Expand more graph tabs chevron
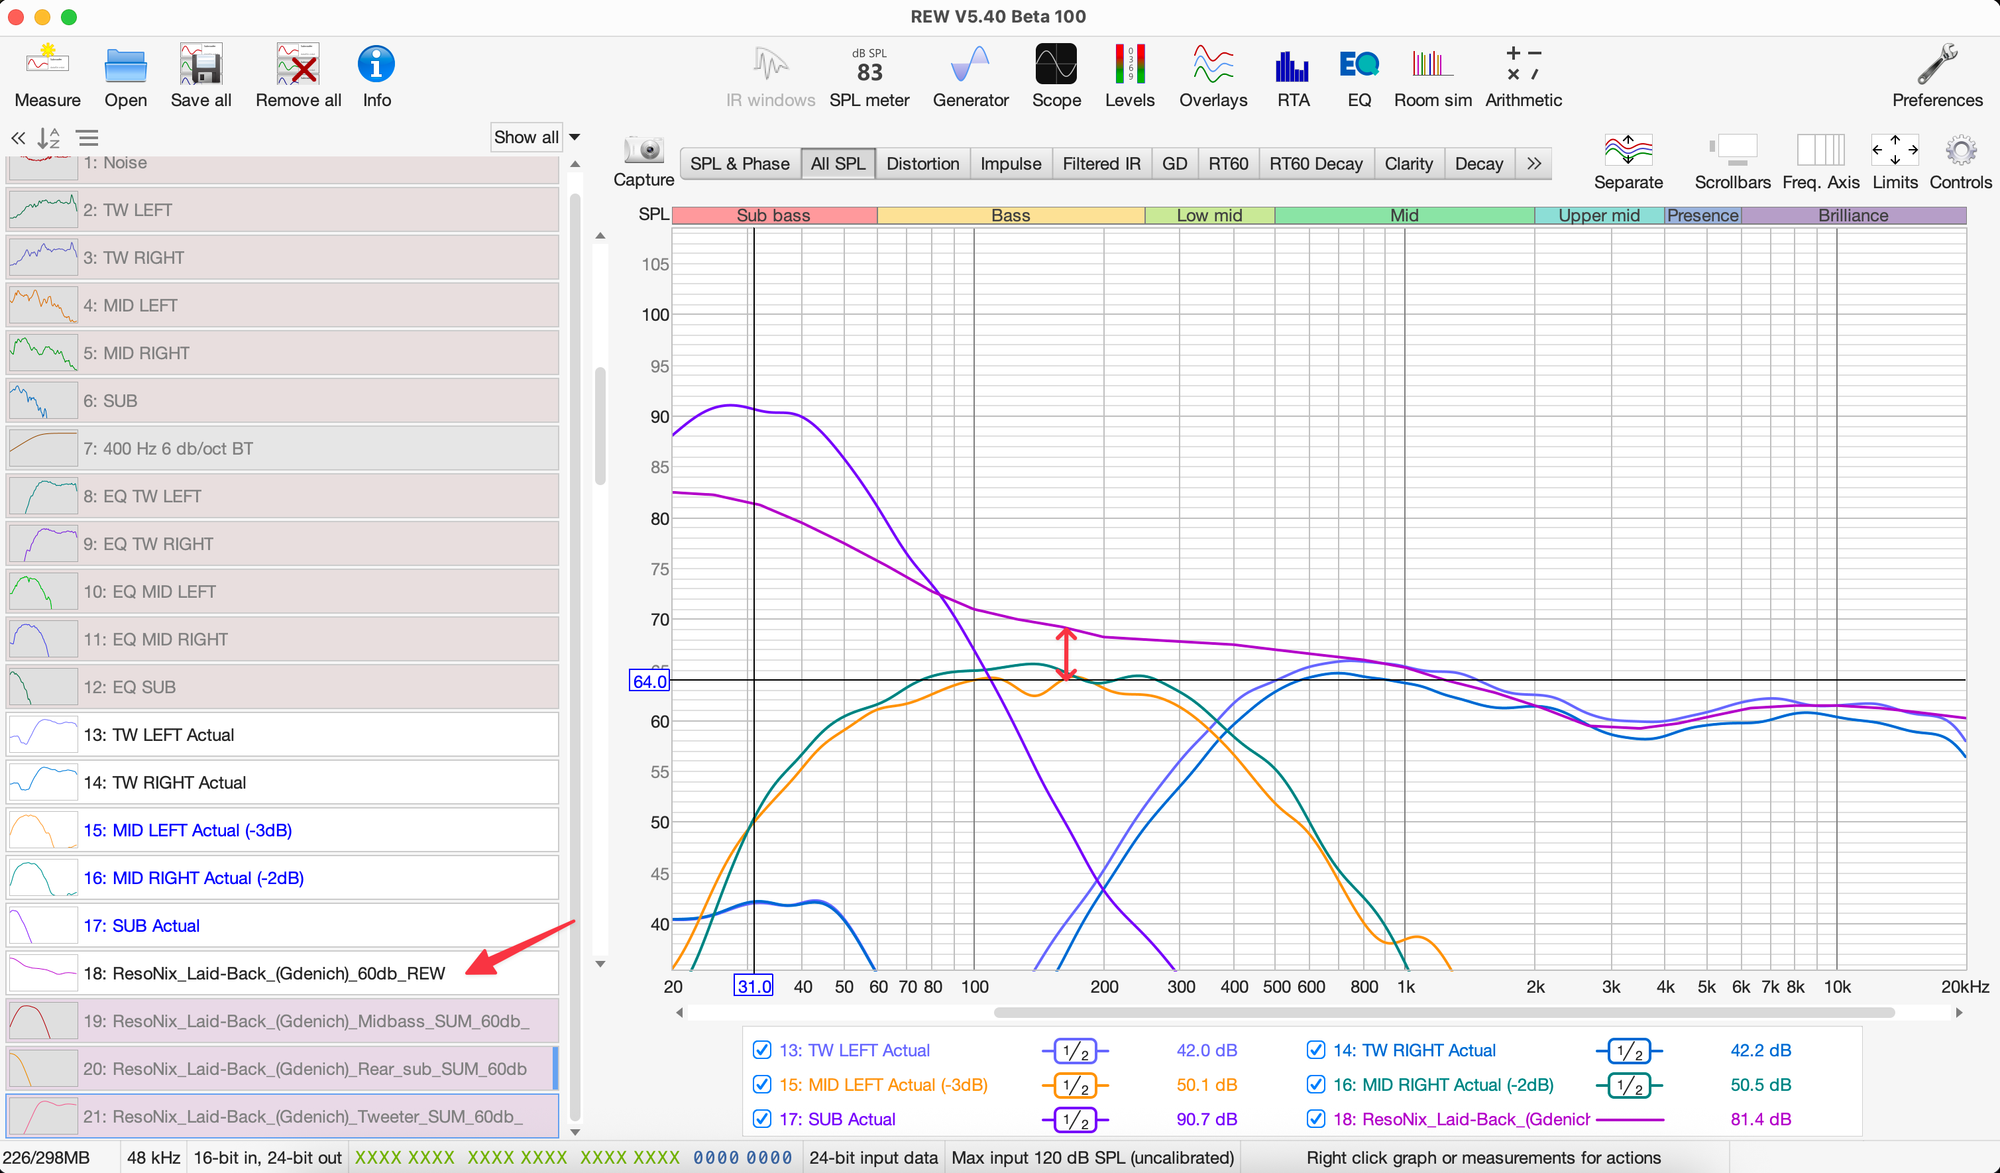This screenshot has height=1173, width=2000. [x=1534, y=164]
